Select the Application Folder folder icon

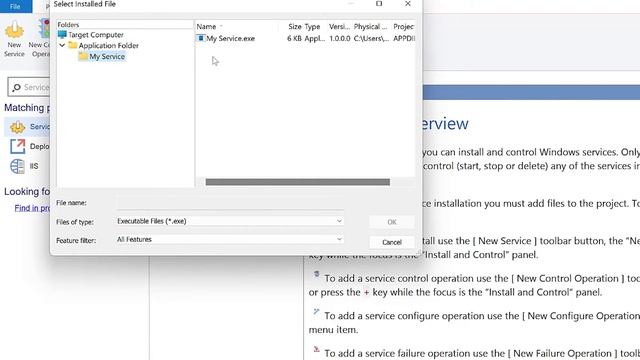point(73,45)
